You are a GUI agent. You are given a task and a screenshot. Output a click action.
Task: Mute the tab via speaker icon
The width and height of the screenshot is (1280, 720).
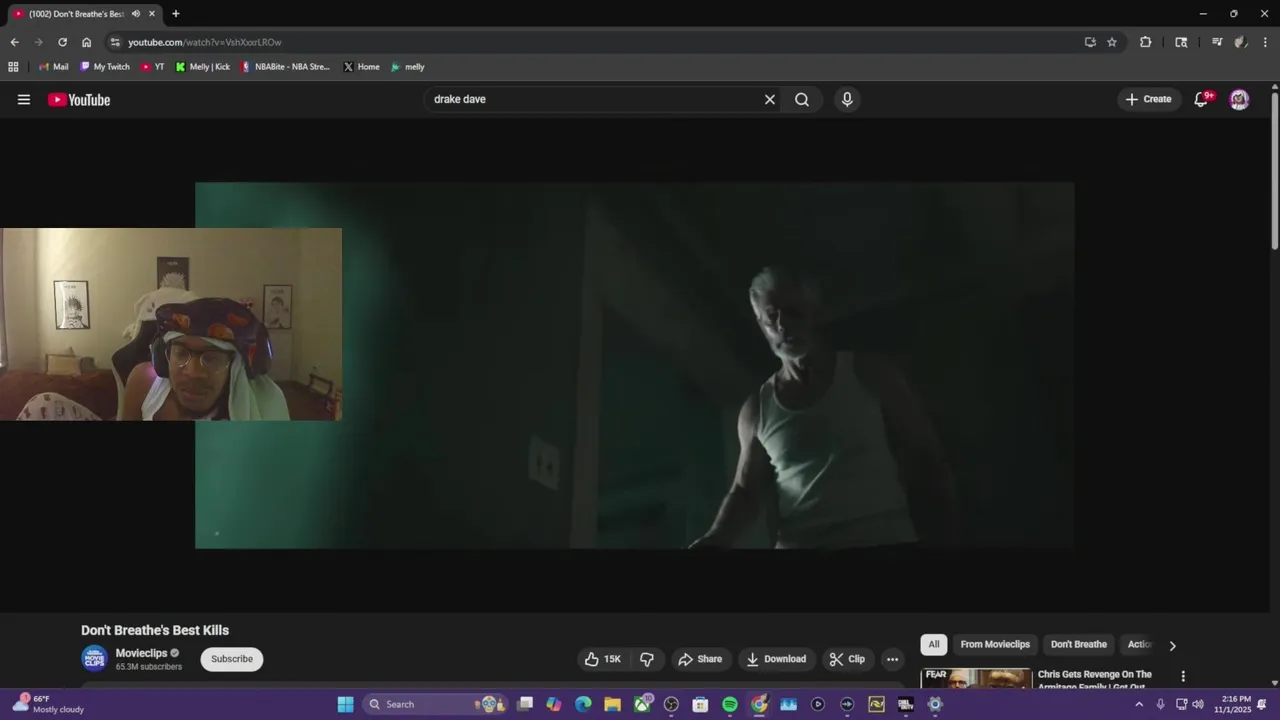(135, 14)
